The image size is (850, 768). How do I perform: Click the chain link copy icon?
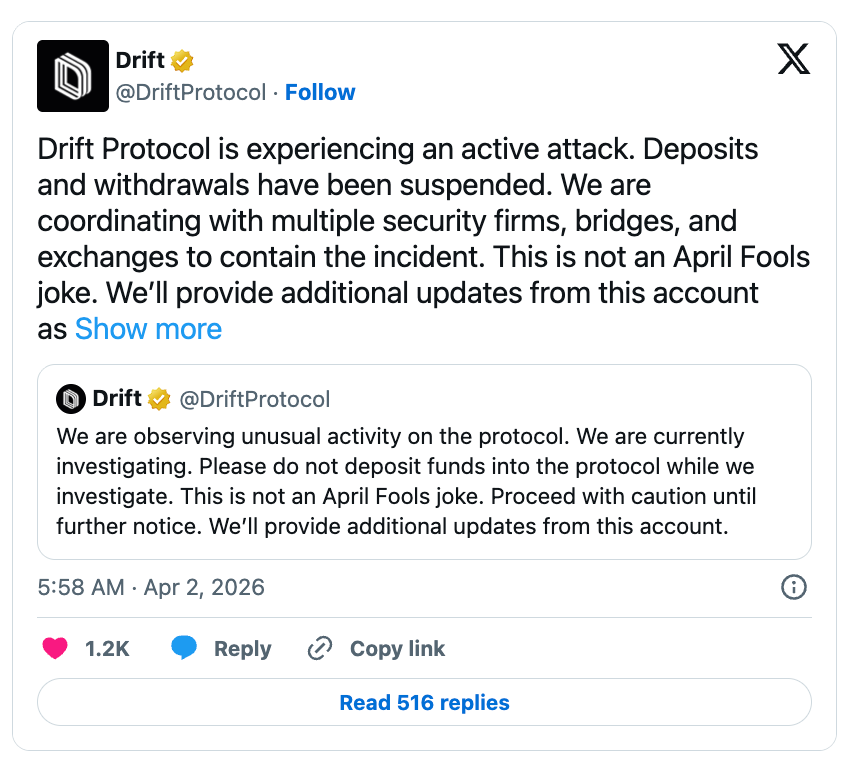point(320,649)
